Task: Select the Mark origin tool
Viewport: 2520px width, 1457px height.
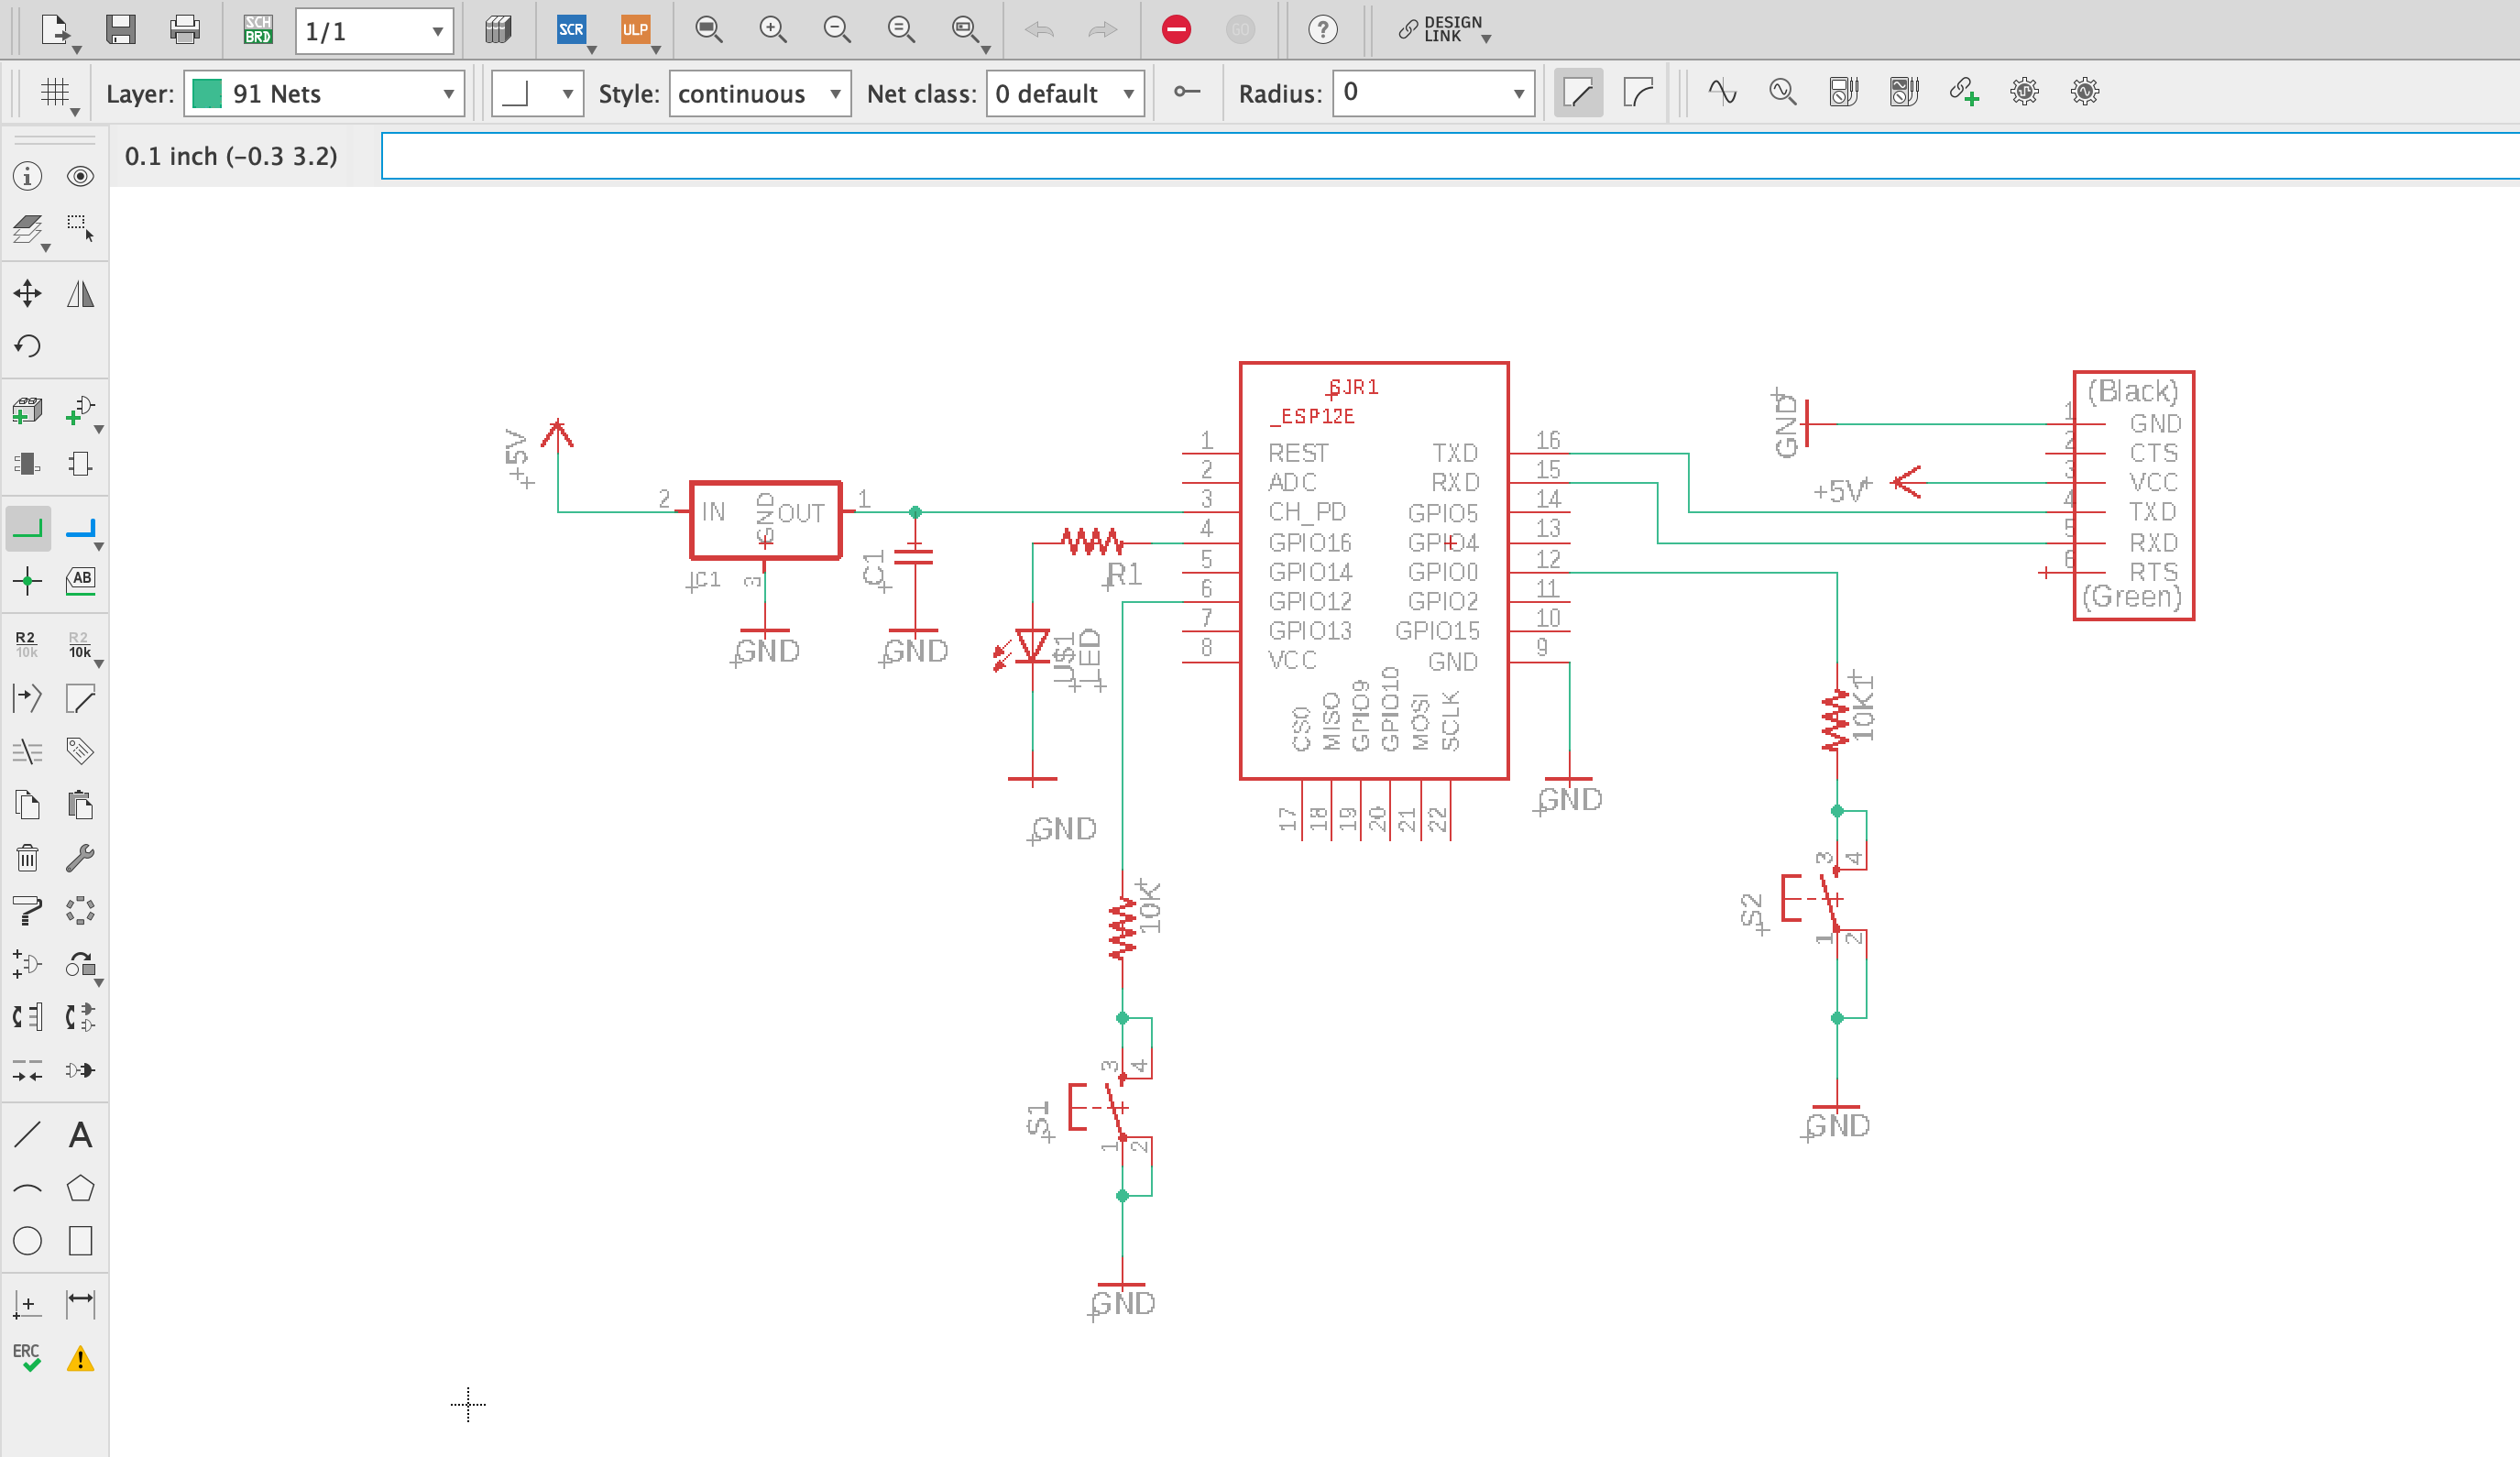Action: pos(28,1305)
